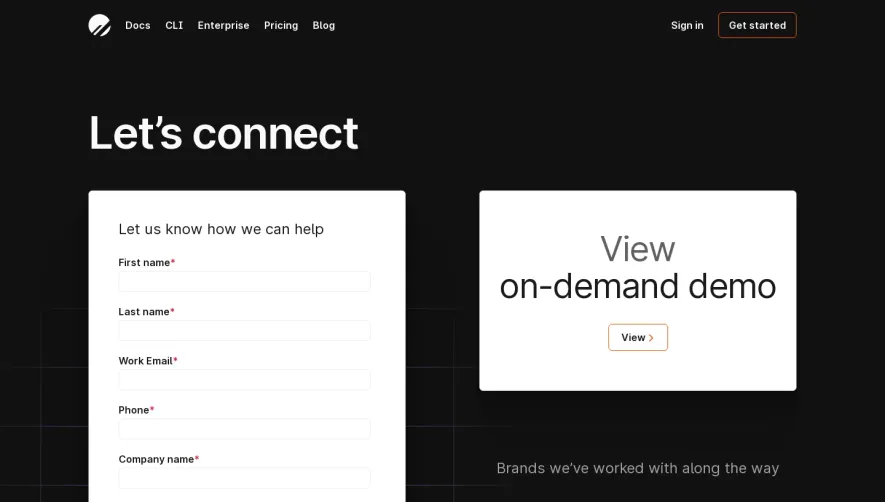The height and width of the screenshot is (502, 885).
Task: Select the Work Email text box
Action: (x=244, y=379)
